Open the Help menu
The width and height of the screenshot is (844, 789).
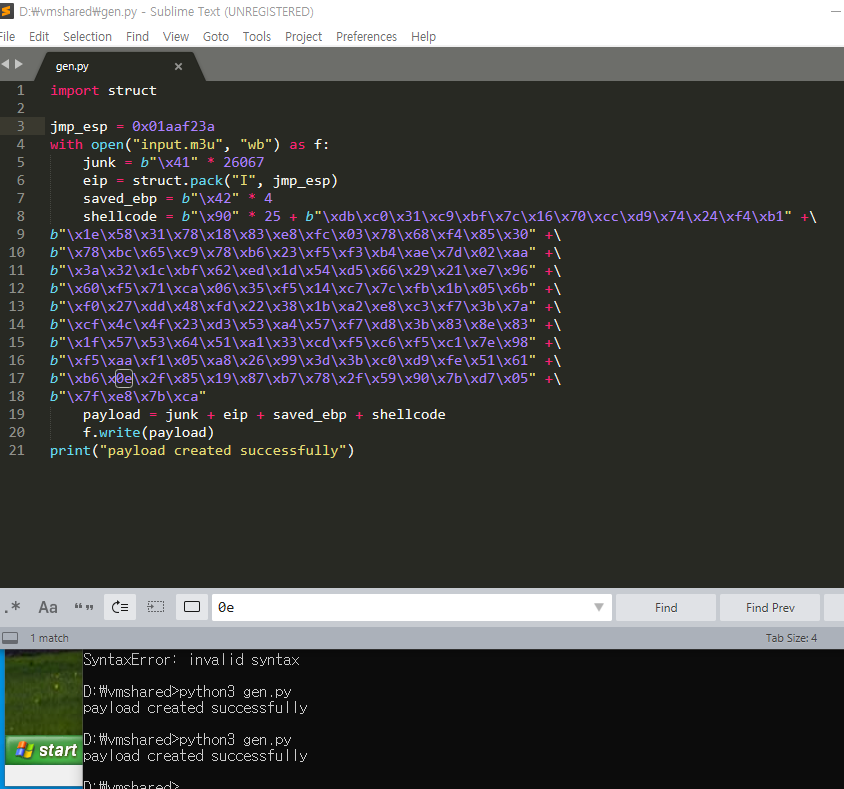point(424,37)
